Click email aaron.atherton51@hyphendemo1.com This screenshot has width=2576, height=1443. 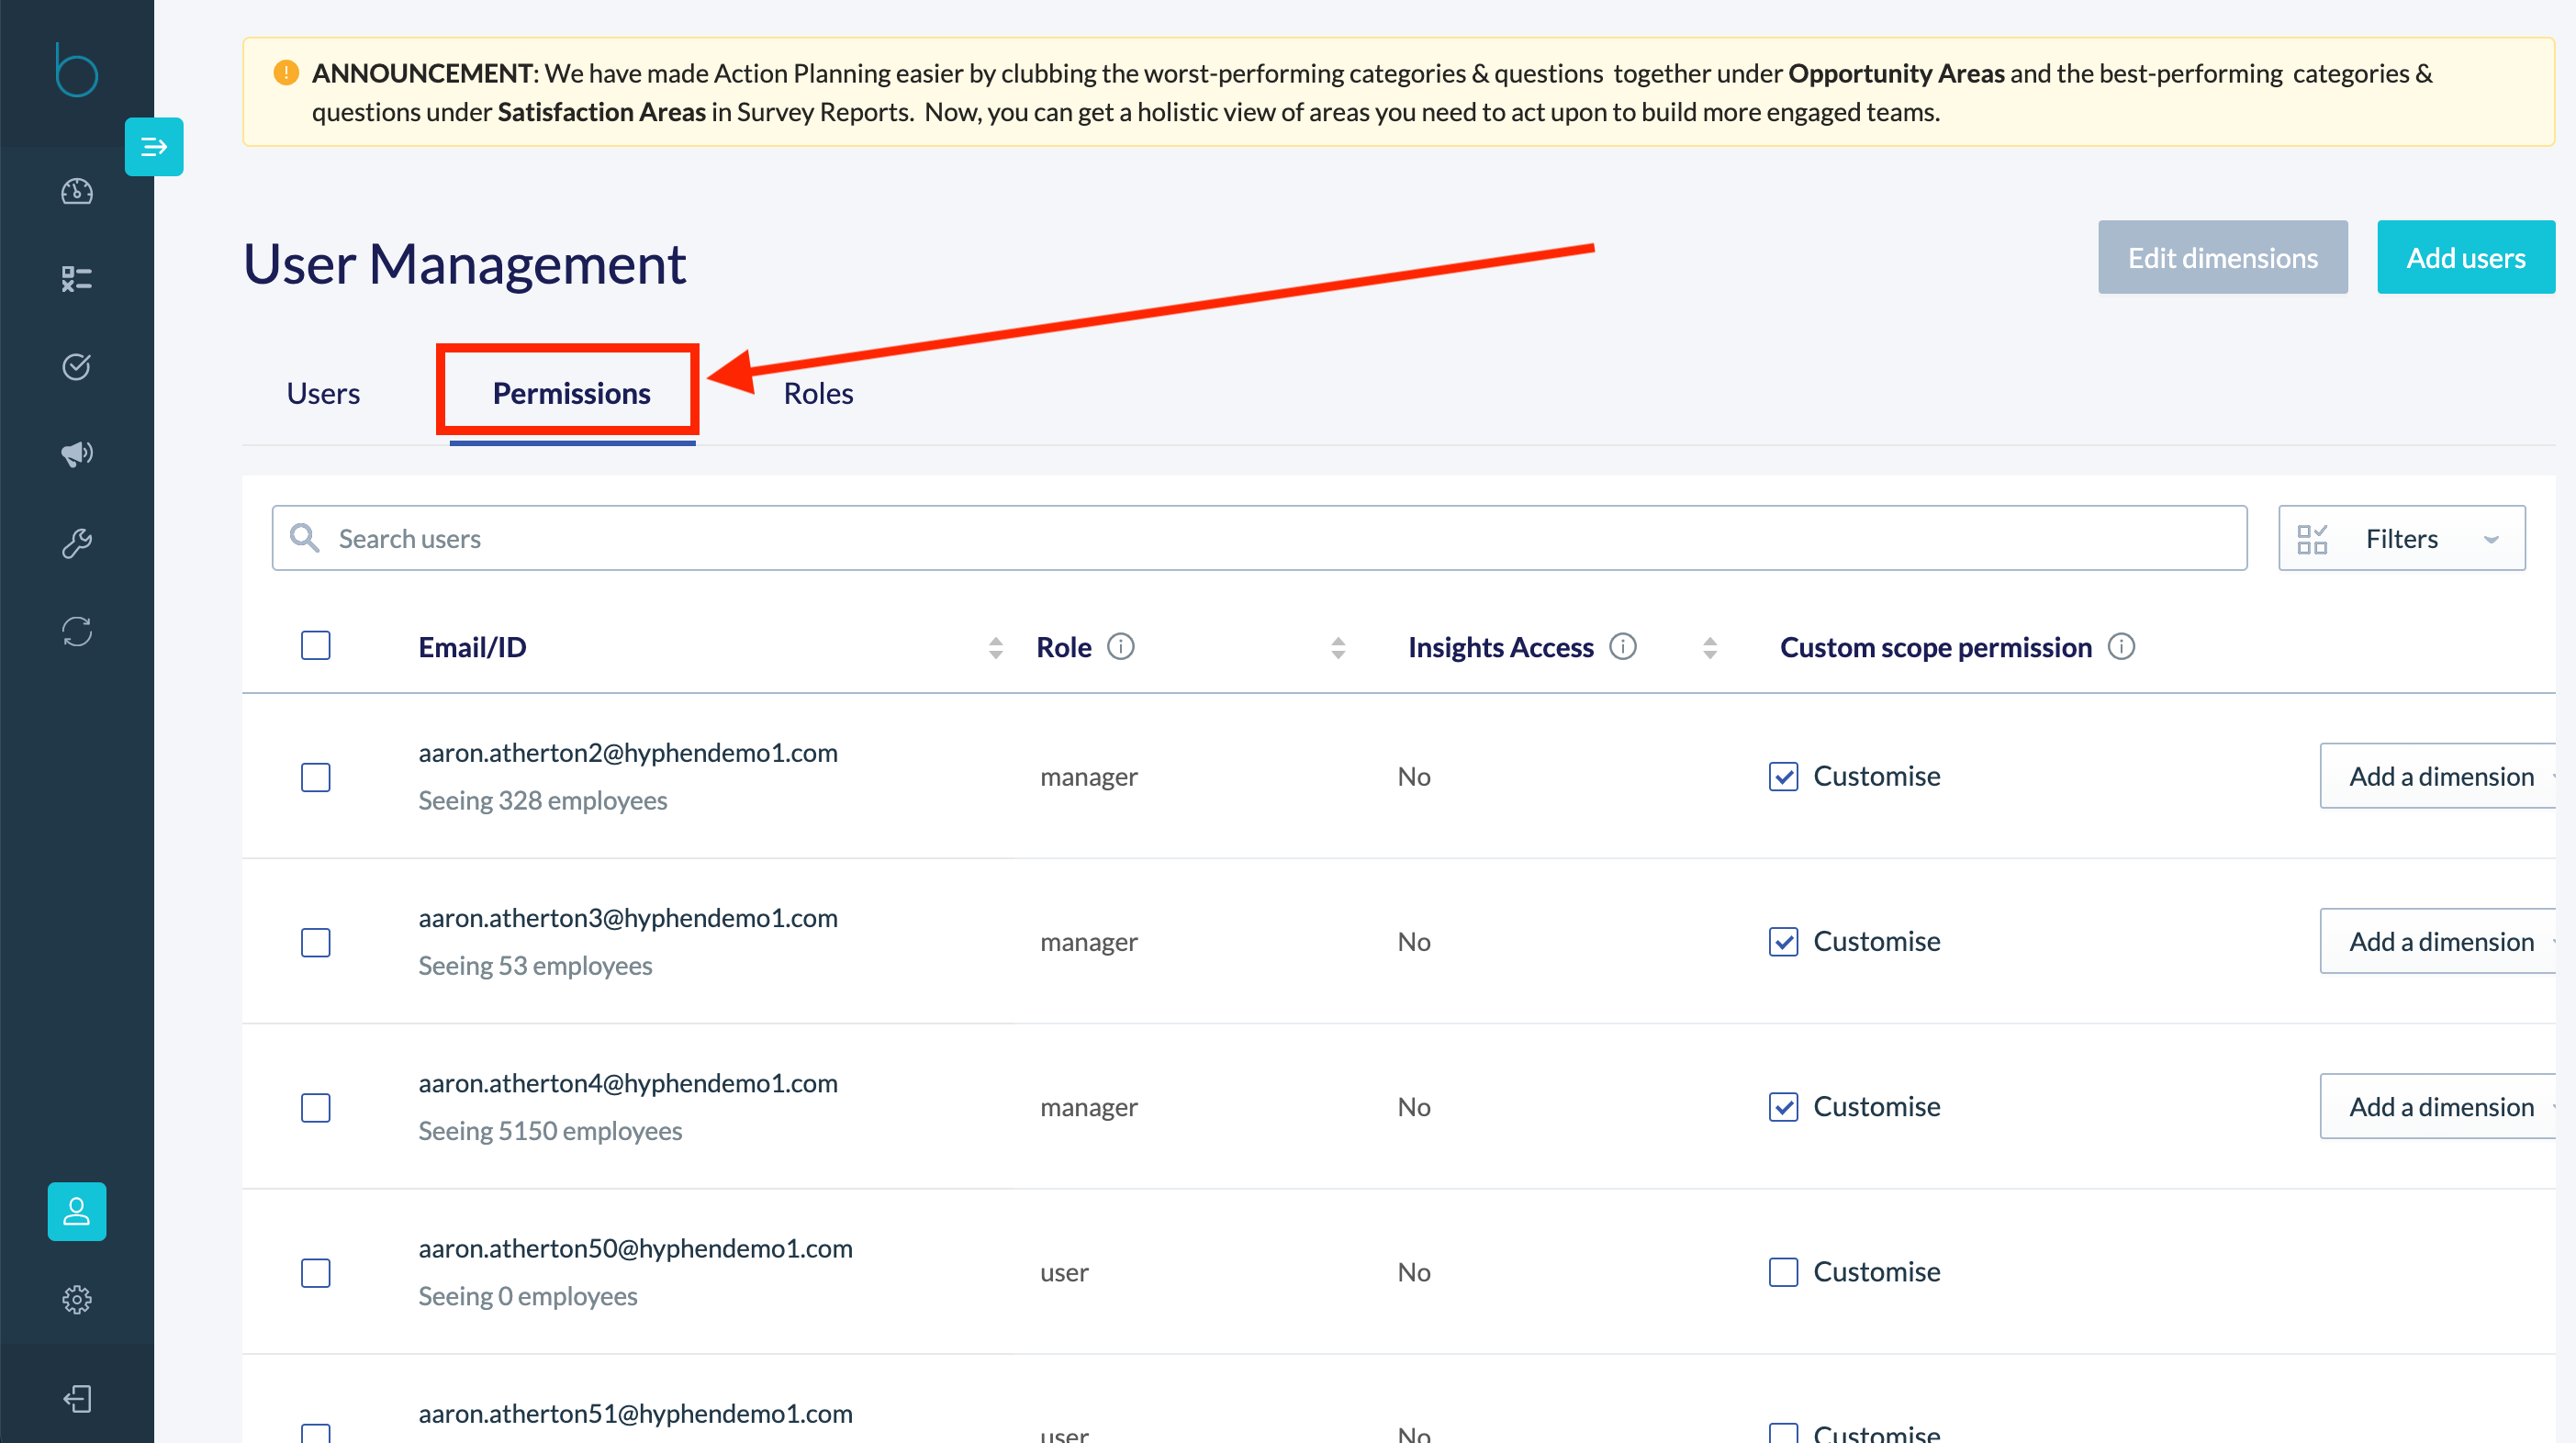635,1412
